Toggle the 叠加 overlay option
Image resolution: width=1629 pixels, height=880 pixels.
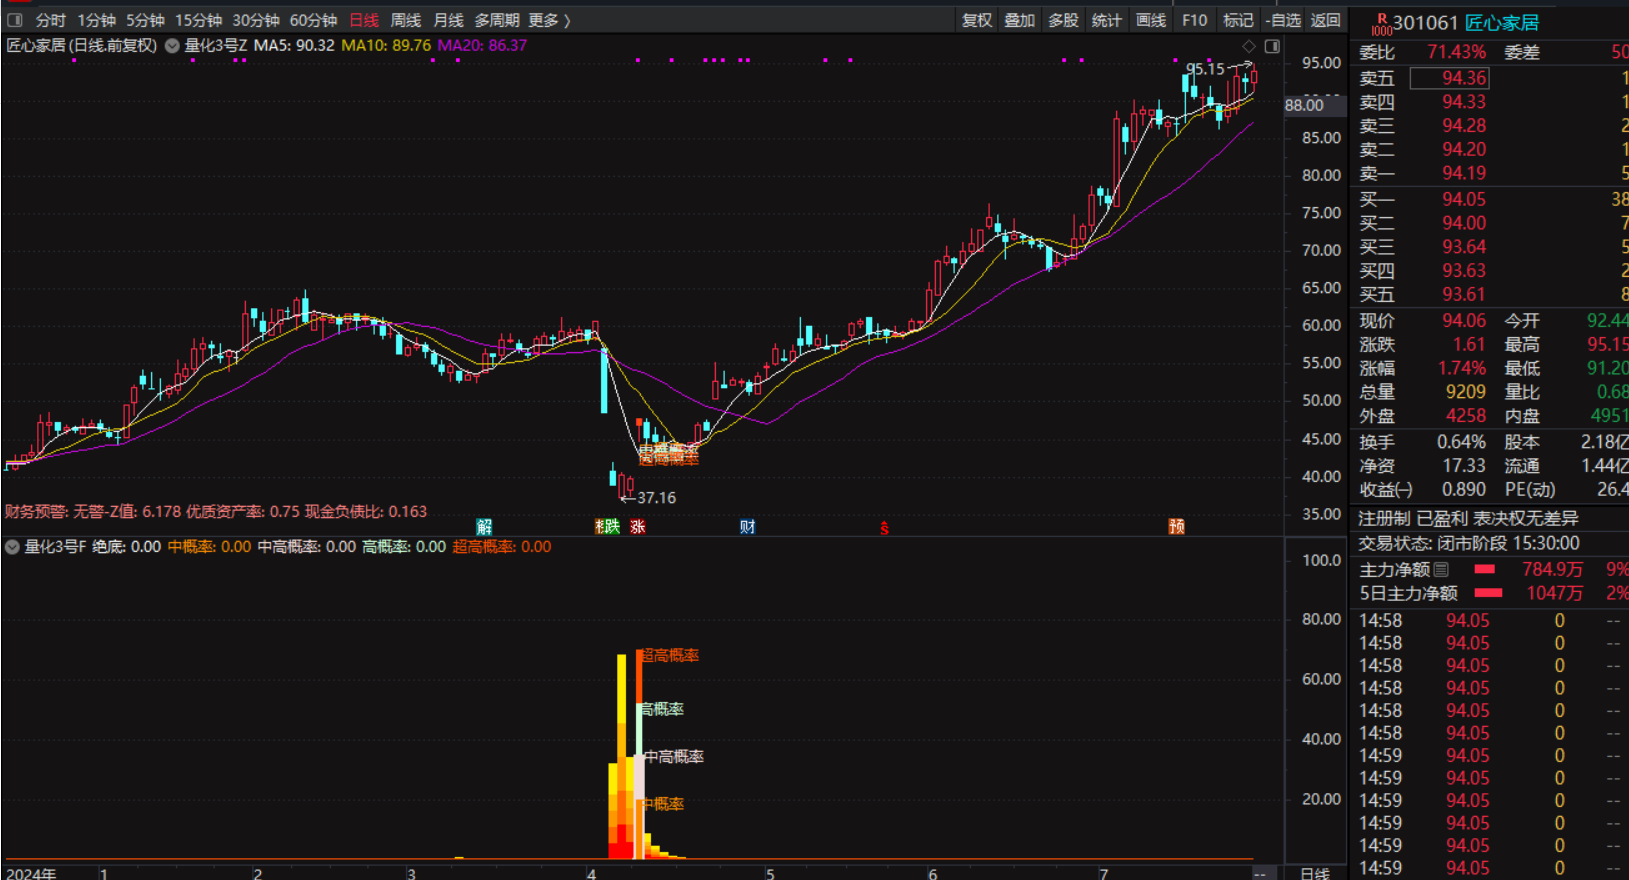coord(1019,20)
